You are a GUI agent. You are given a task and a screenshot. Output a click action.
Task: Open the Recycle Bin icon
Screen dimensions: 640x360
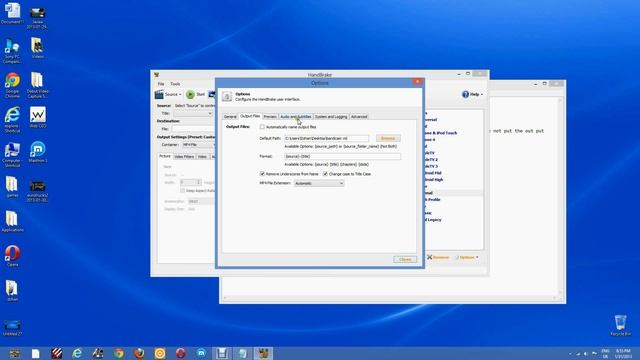point(620,325)
